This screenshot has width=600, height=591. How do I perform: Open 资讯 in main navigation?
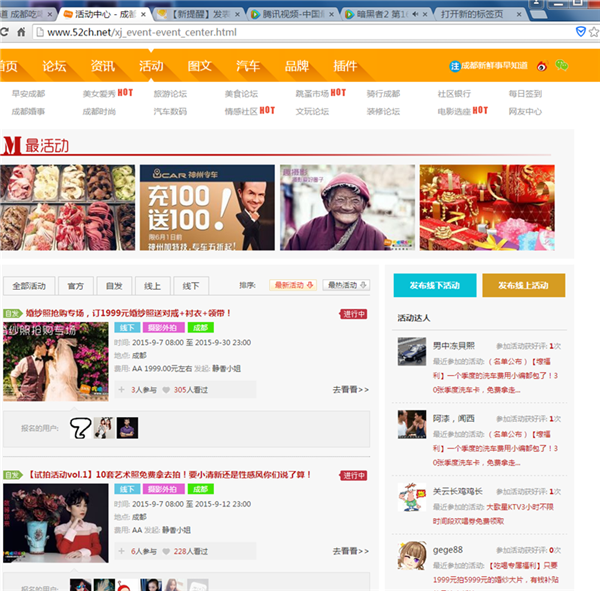(103, 66)
